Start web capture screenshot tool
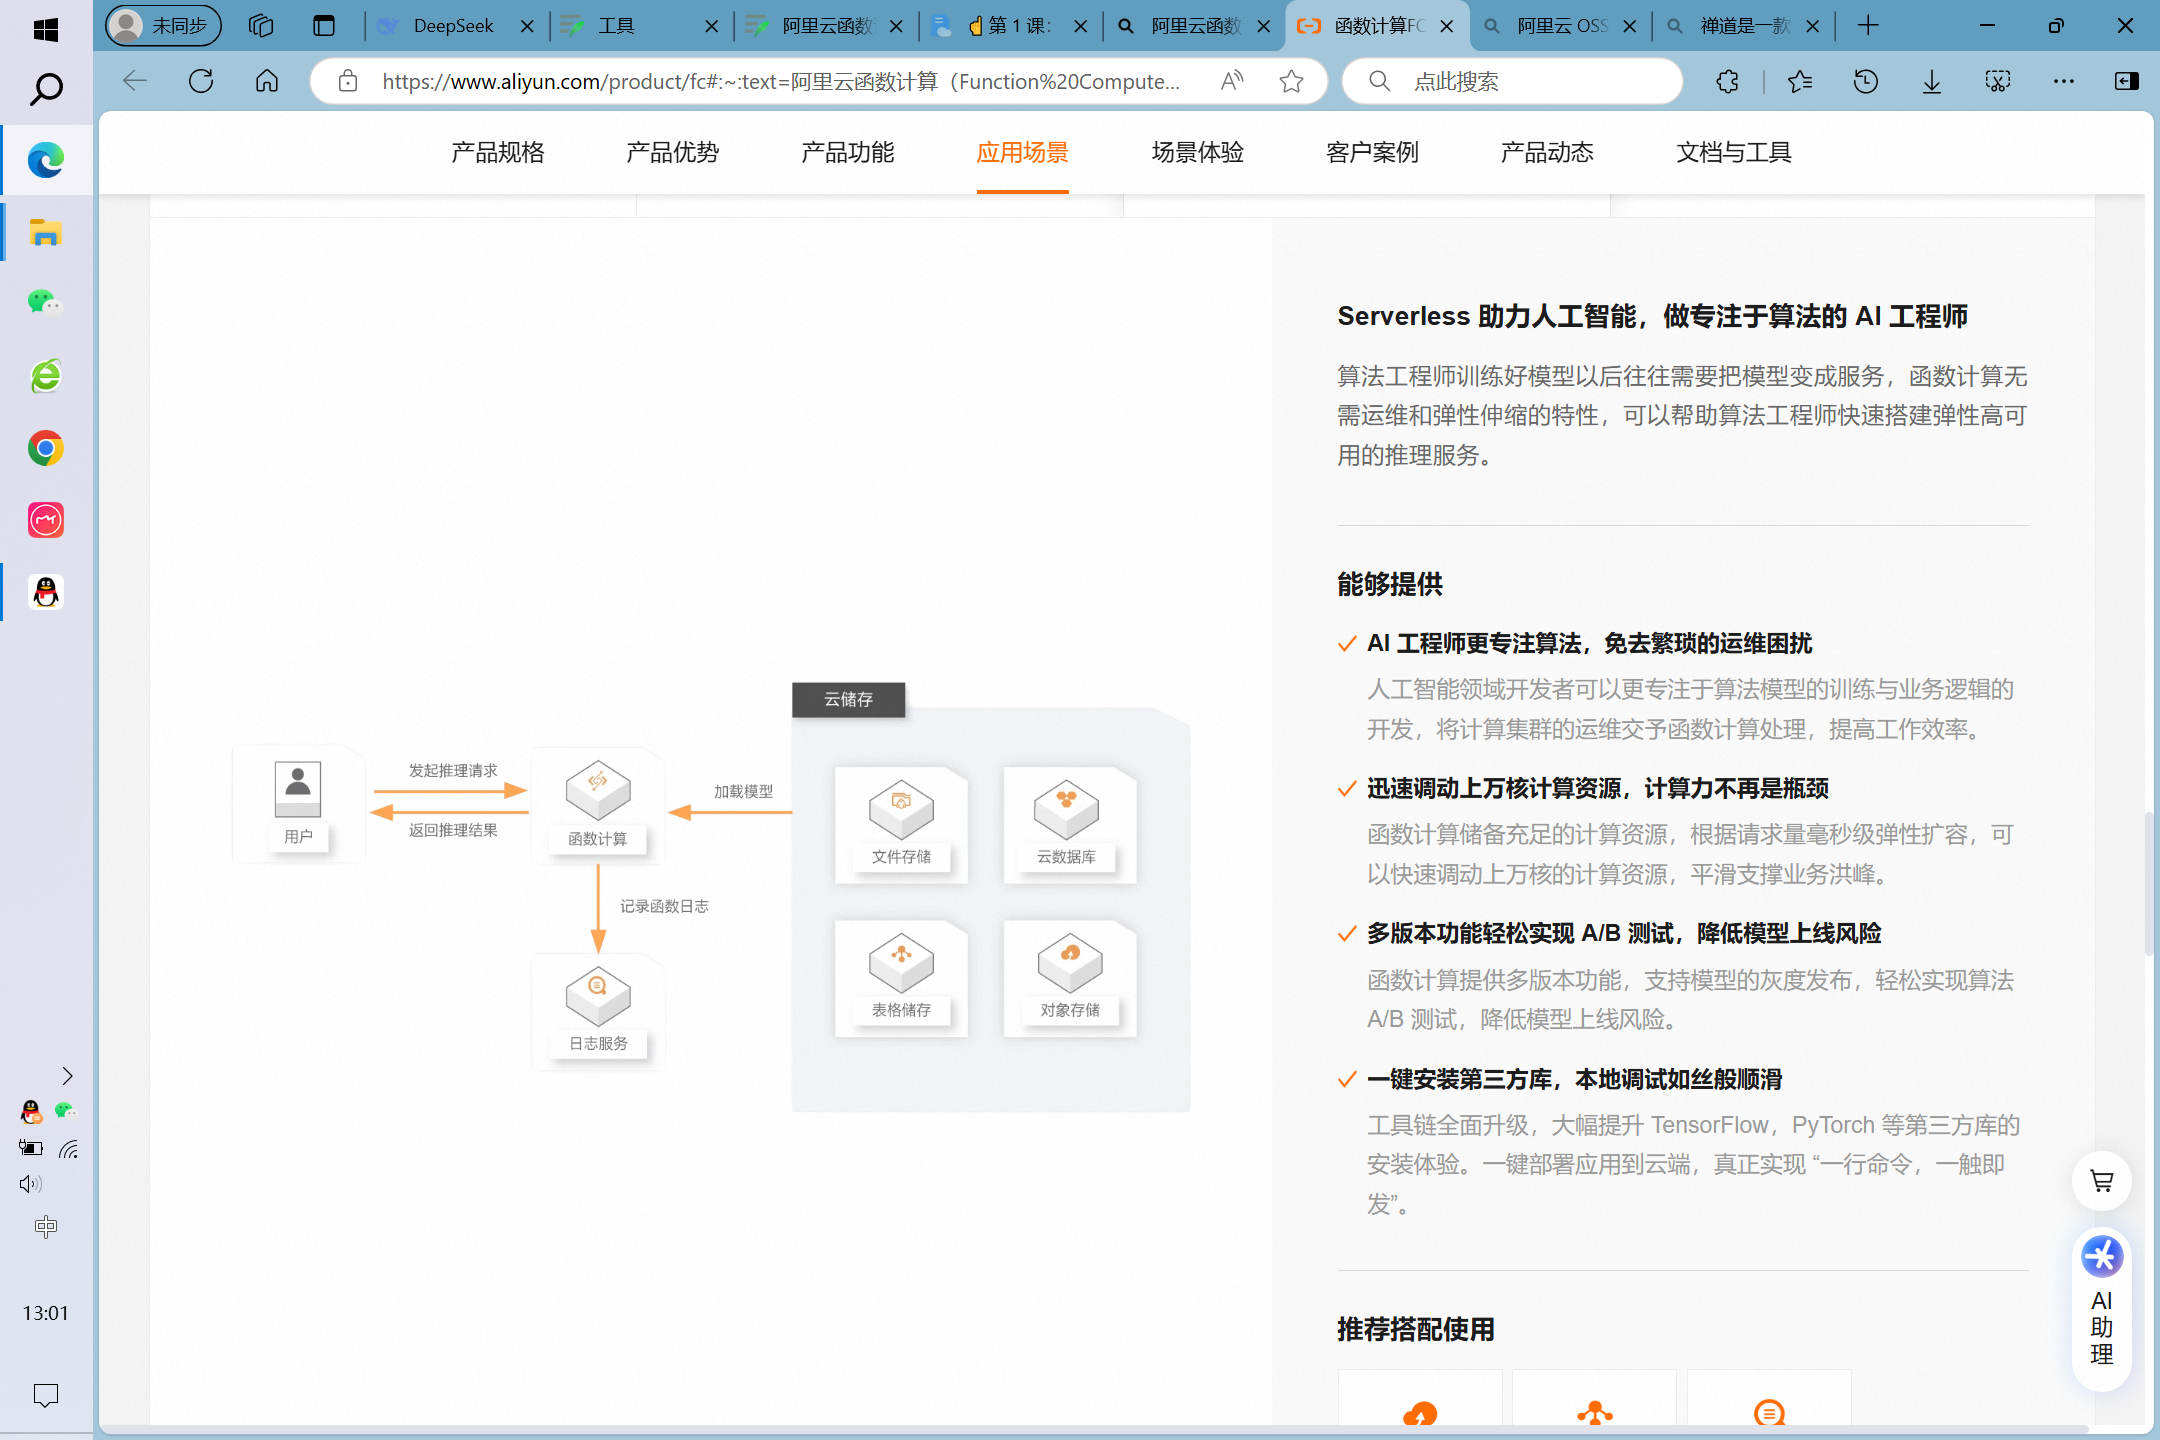The image size is (2160, 1440). (x=1998, y=81)
